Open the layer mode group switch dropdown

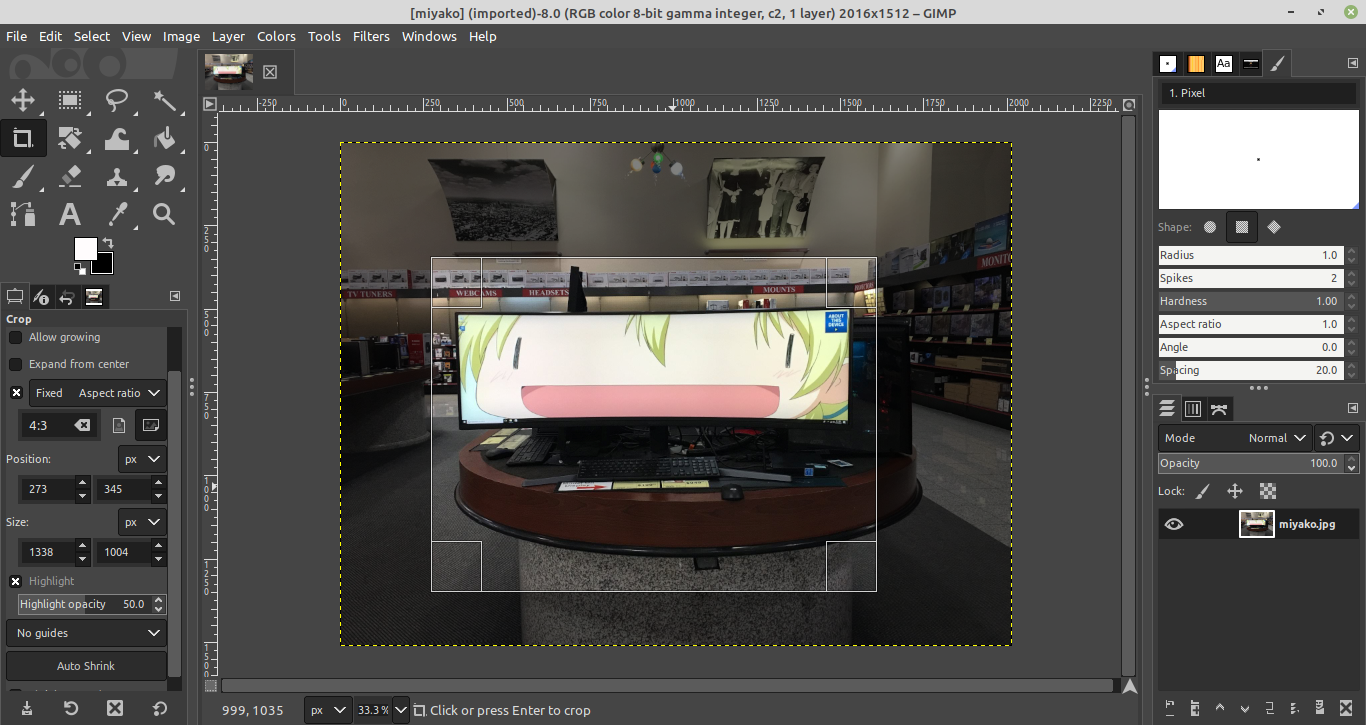click(1337, 438)
